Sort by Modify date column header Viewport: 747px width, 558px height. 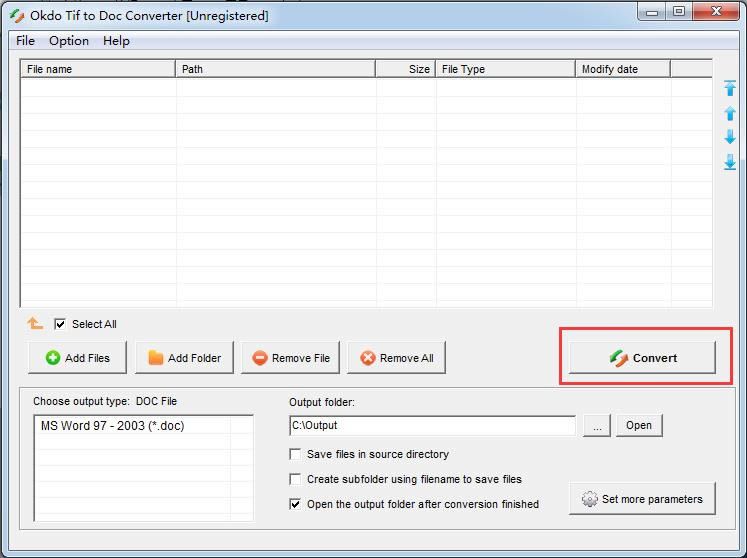[x=623, y=69]
